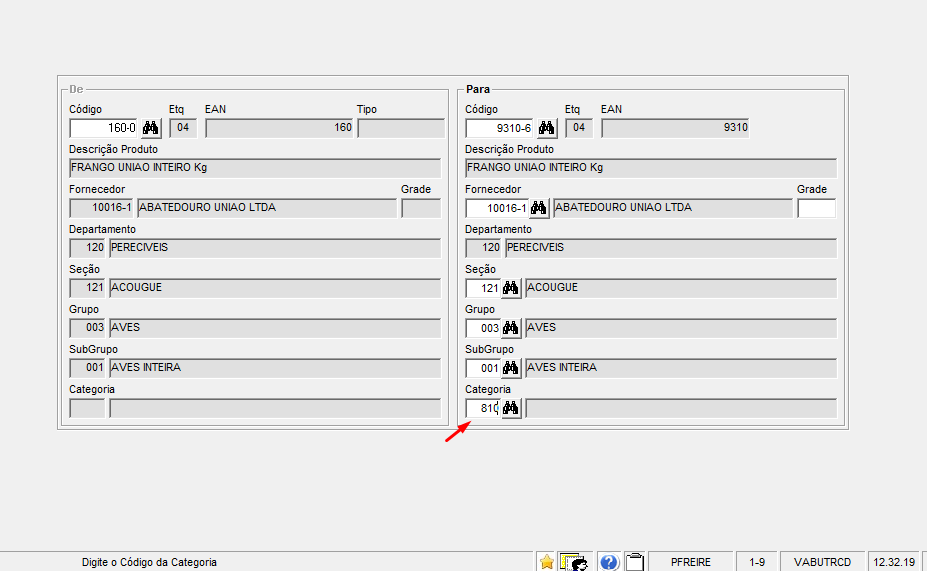This screenshot has height=571, width=927.
Task: Click the Para Seção ACOUGUE field
Action: [x=681, y=288]
